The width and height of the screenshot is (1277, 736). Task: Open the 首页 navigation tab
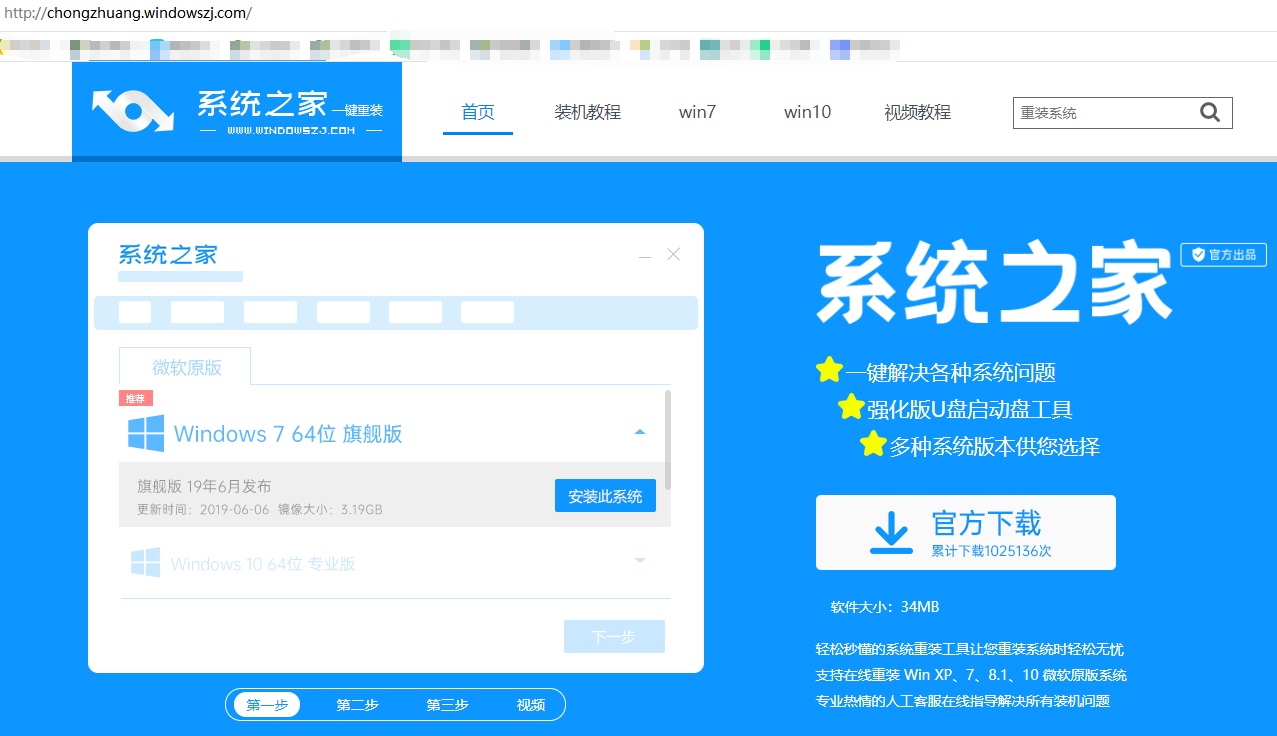click(x=478, y=112)
